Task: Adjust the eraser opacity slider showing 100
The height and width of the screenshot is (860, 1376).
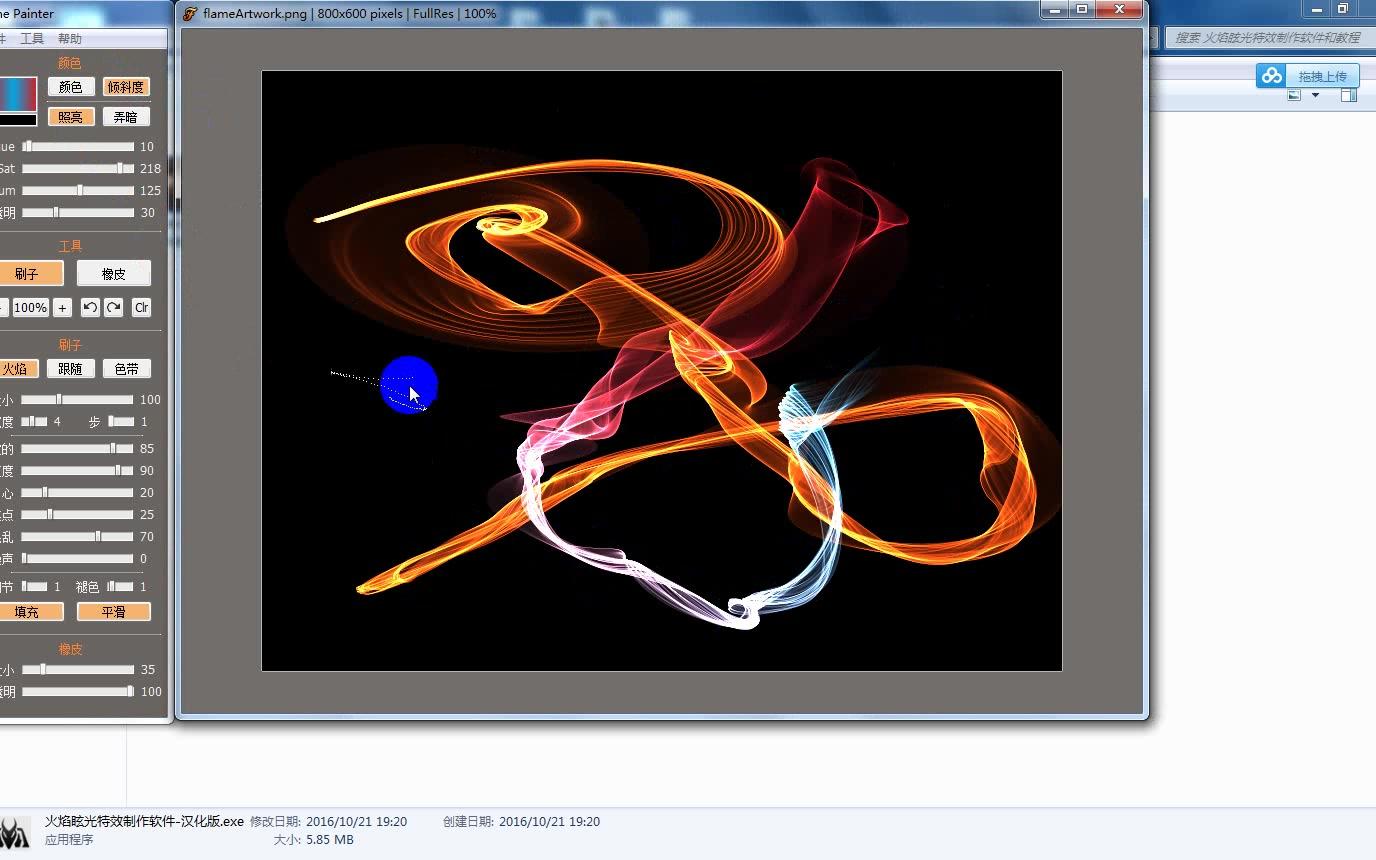Action: pos(78,692)
